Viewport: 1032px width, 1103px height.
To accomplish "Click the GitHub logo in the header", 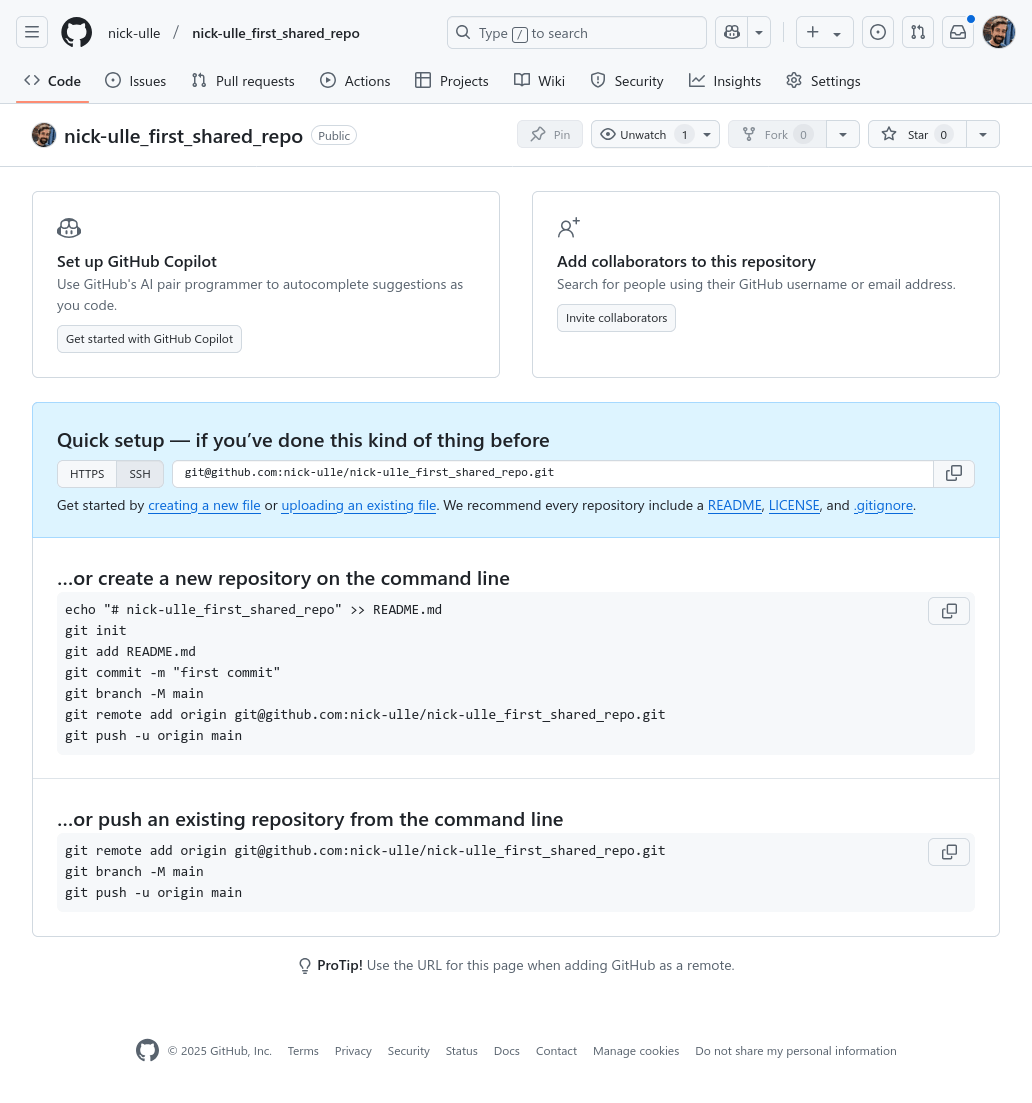I will click(76, 31).
